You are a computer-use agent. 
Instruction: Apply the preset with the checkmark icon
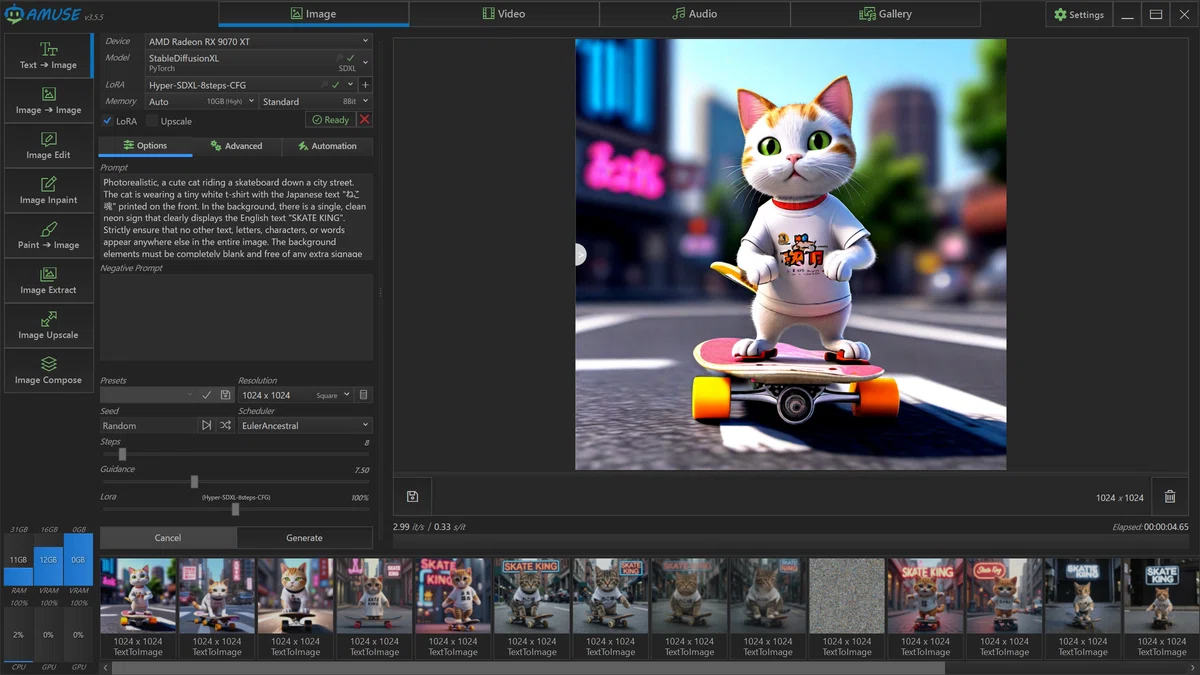(207, 395)
